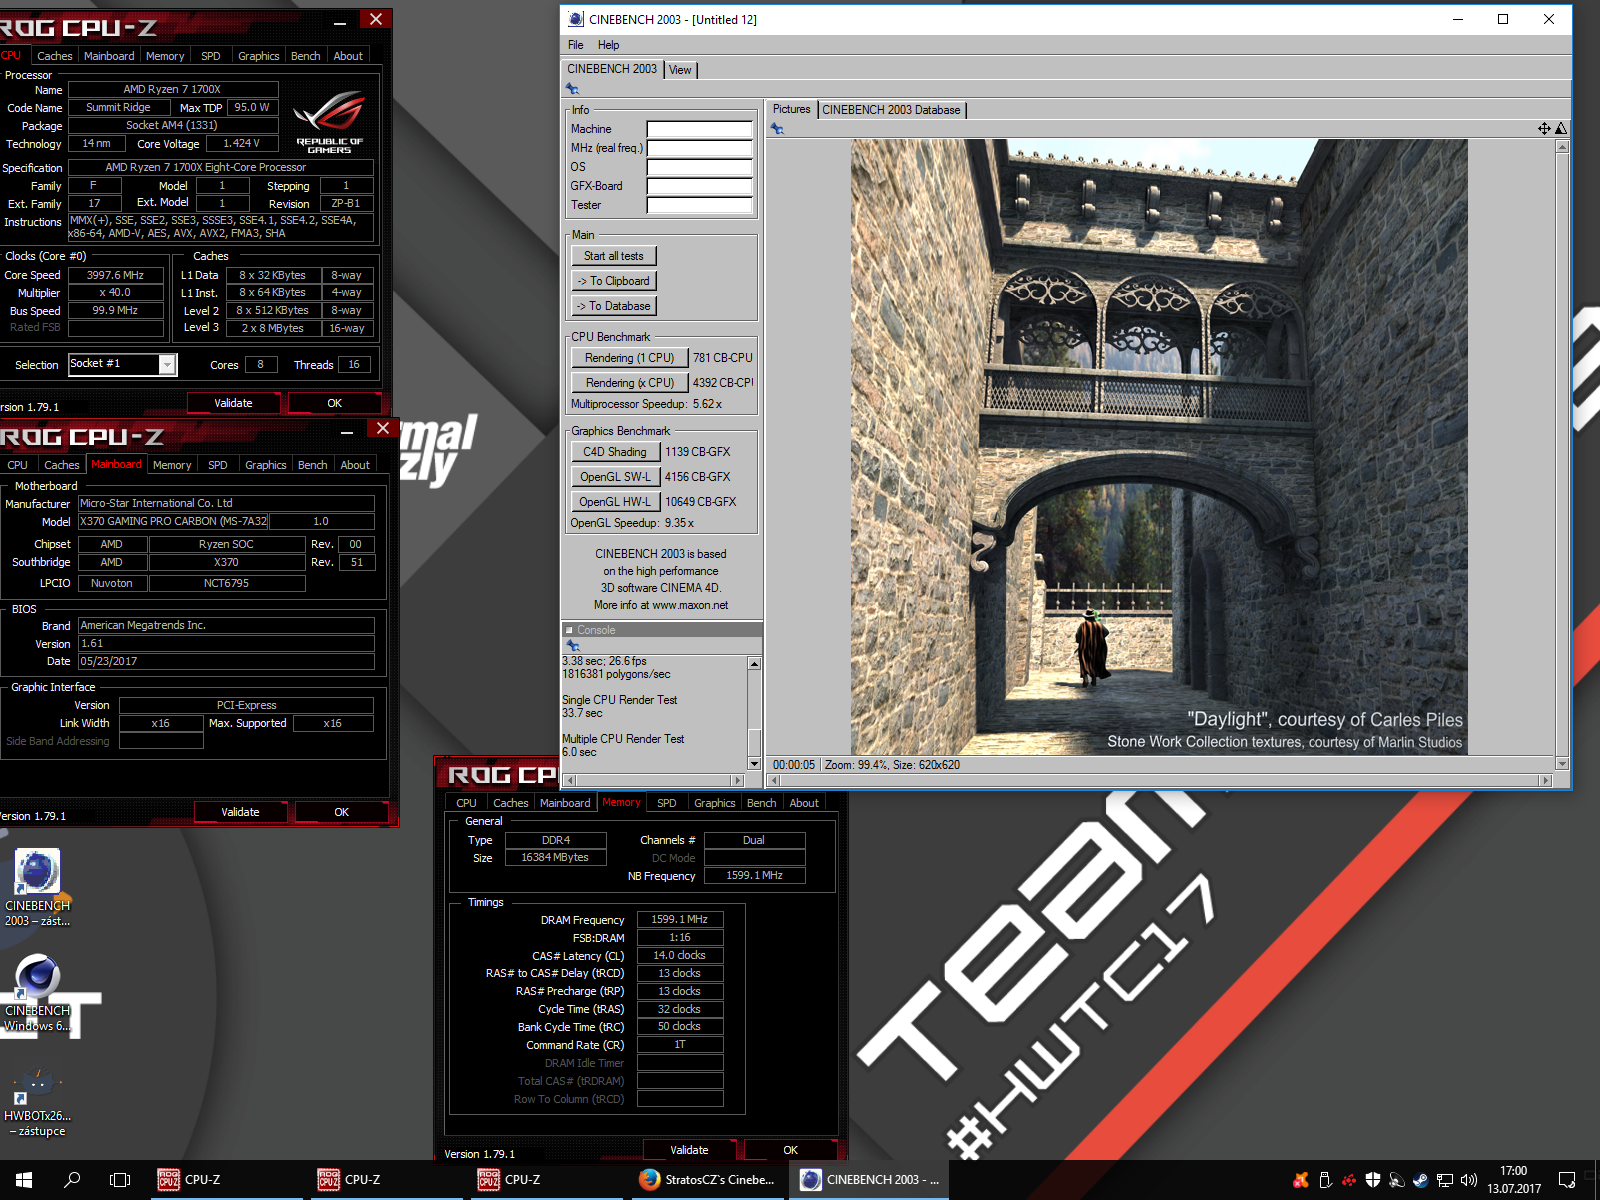Click Validate in Memory CPU-Z window

click(689, 1150)
